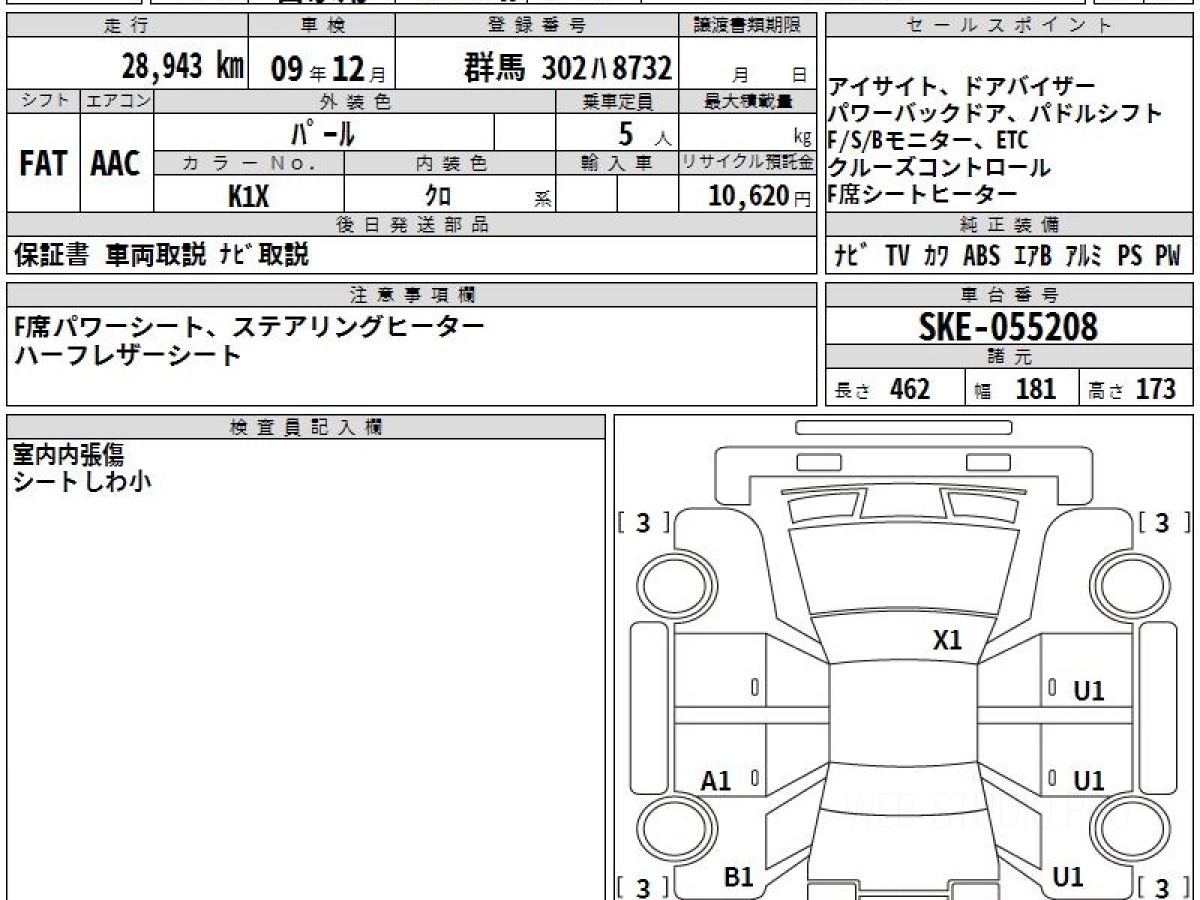
Task: Click inspector note シートしわ小
Action: tap(82, 482)
